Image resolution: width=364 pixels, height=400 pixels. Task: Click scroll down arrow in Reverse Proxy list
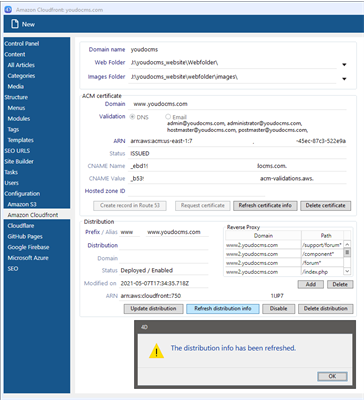[x=347, y=271]
